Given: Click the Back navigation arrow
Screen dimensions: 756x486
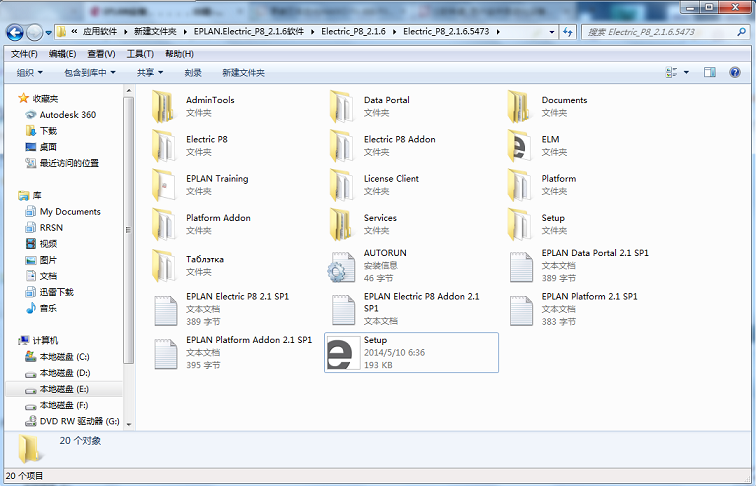Looking at the screenshot, I should click(17, 32).
